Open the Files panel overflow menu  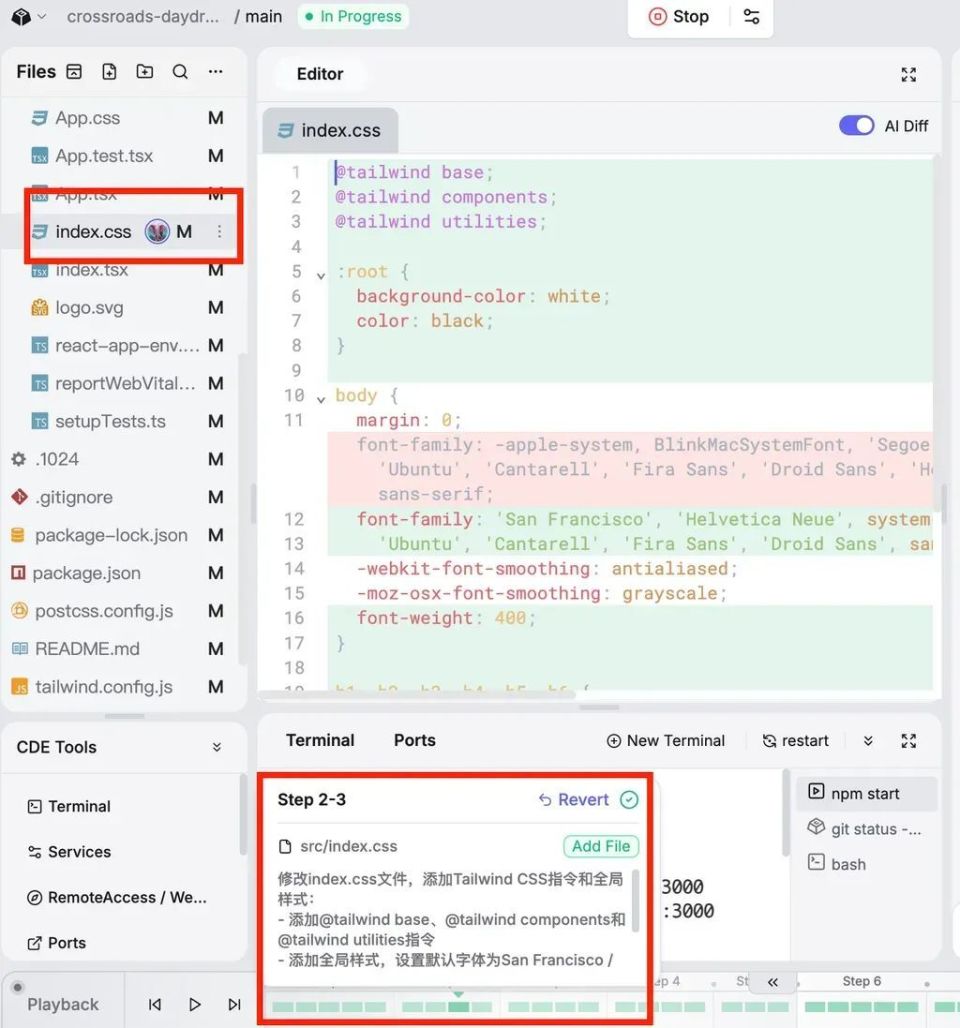[215, 71]
